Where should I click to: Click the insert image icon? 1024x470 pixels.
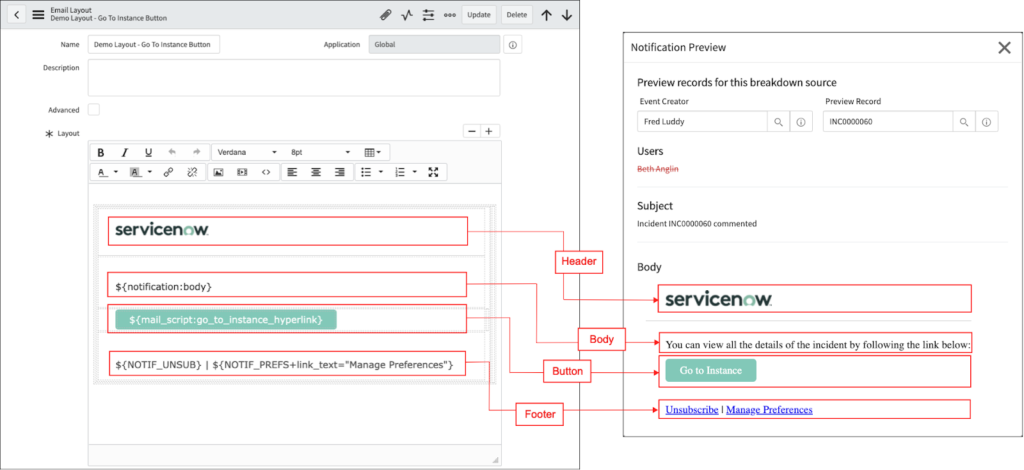click(x=218, y=172)
